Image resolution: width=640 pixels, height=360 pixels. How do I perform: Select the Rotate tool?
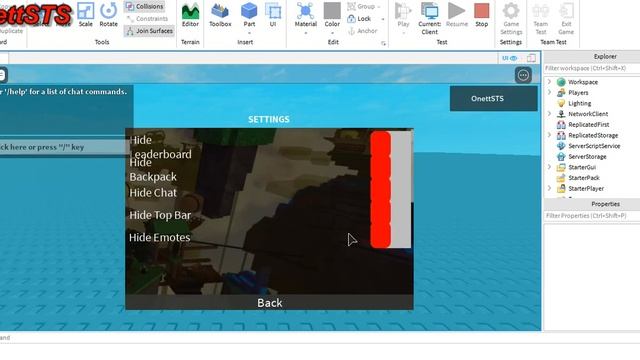pos(109,14)
